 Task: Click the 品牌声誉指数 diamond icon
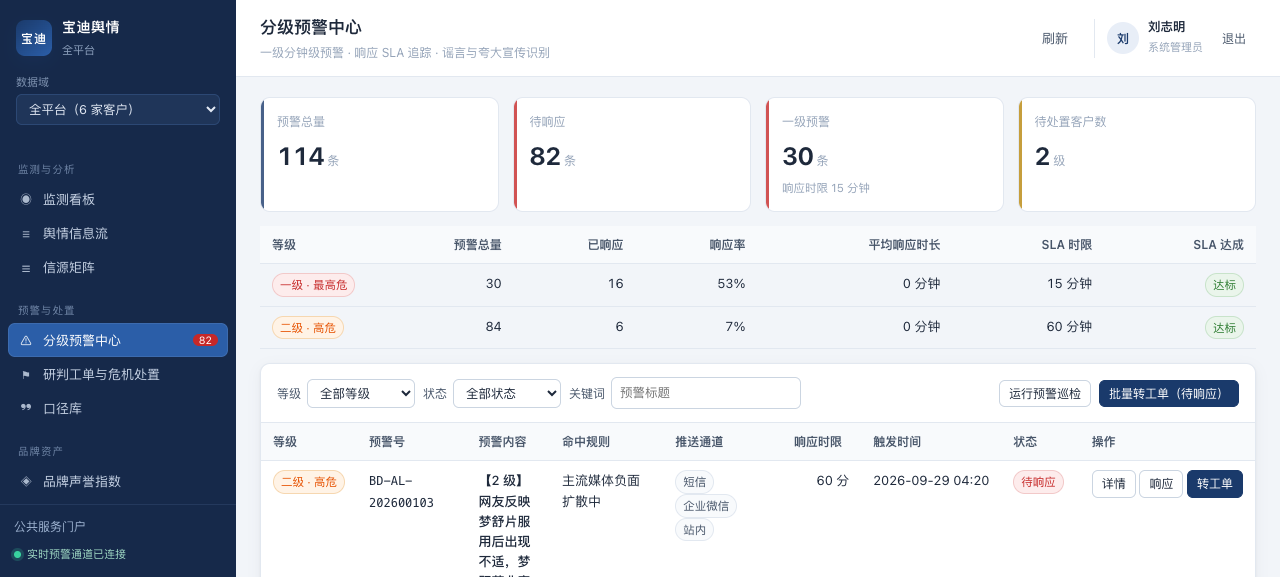click(26, 481)
